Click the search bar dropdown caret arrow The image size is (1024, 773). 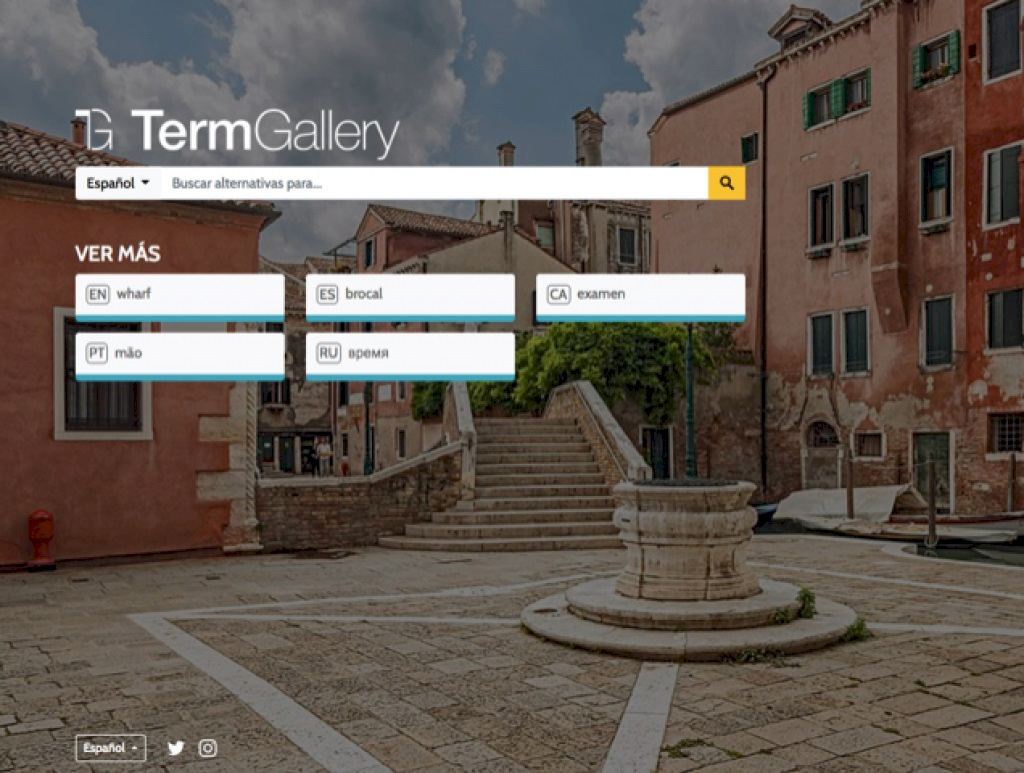click(x=146, y=183)
